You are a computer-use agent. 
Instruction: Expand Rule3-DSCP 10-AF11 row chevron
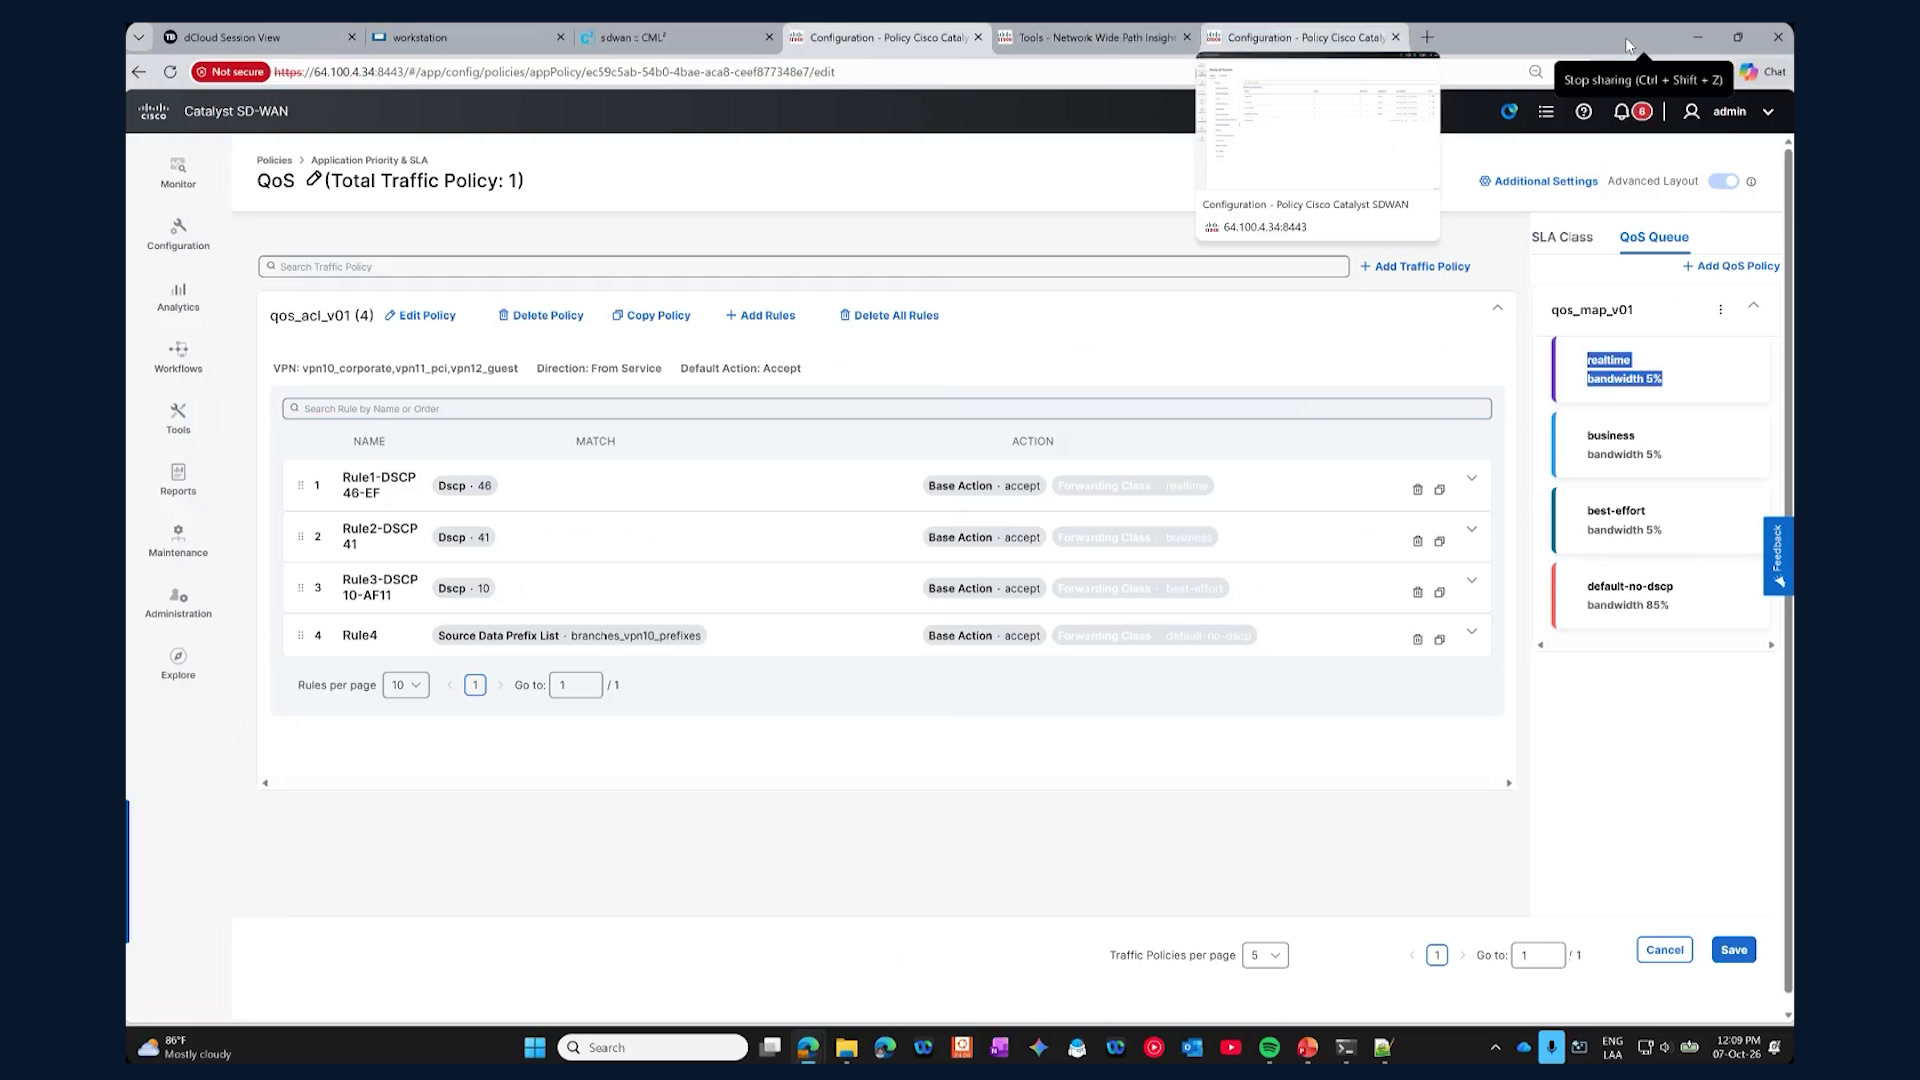point(1472,580)
